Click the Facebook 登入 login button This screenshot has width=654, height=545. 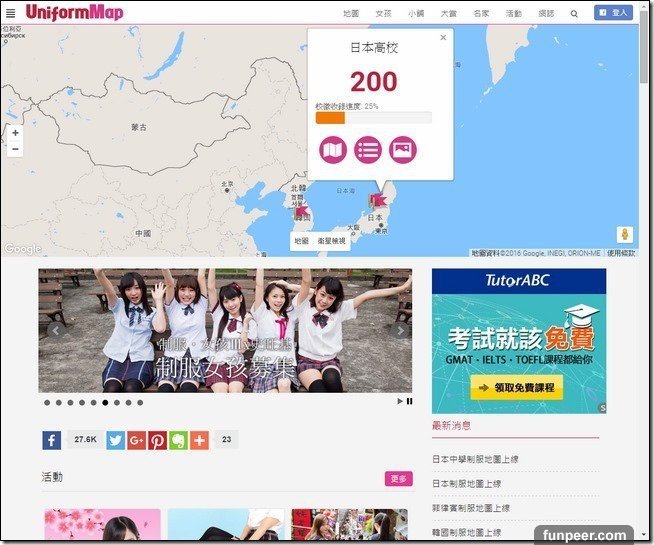point(613,13)
